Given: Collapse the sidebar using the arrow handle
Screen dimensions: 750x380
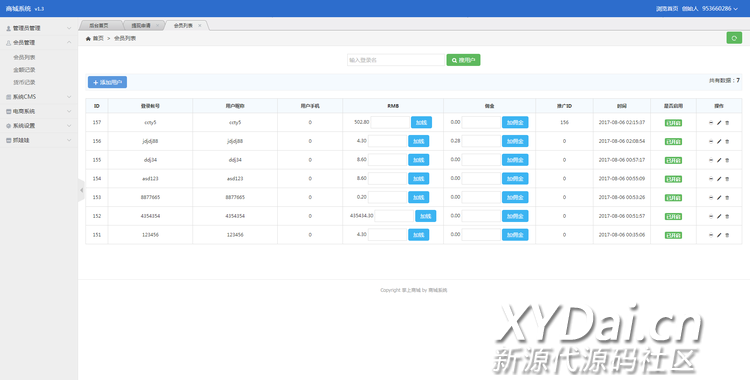Looking at the screenshot, I should (81, 190).
